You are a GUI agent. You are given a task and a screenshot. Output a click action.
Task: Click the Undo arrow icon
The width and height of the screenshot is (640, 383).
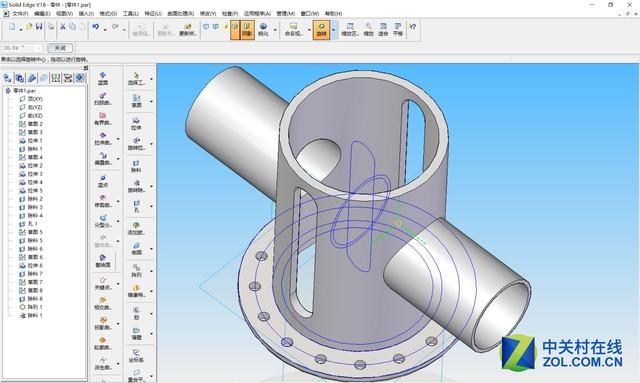(96, 27)
